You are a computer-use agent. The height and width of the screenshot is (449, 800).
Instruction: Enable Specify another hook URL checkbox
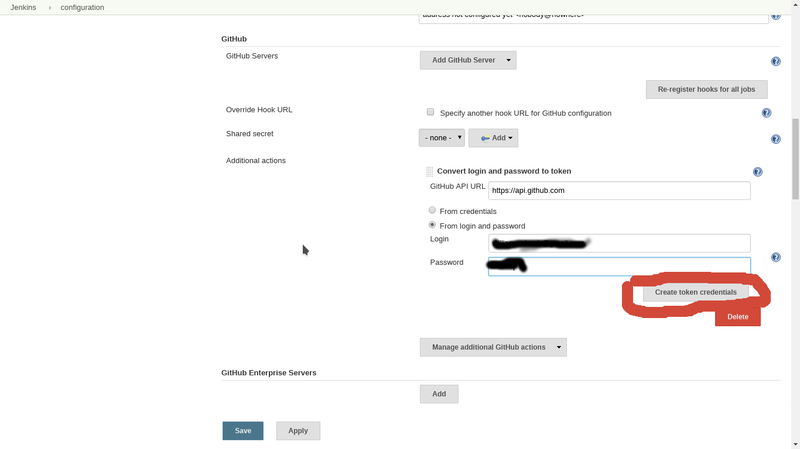(431, 112)
